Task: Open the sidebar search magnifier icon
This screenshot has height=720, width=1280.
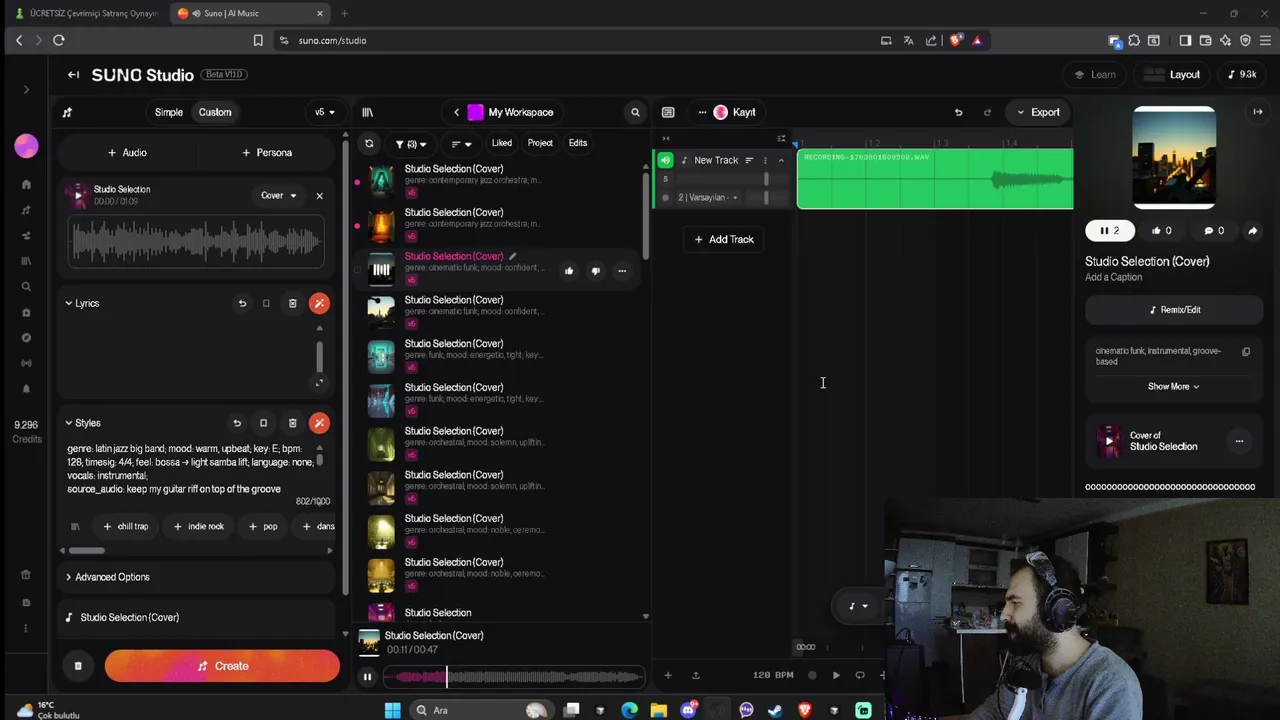Action: point(26,286)
